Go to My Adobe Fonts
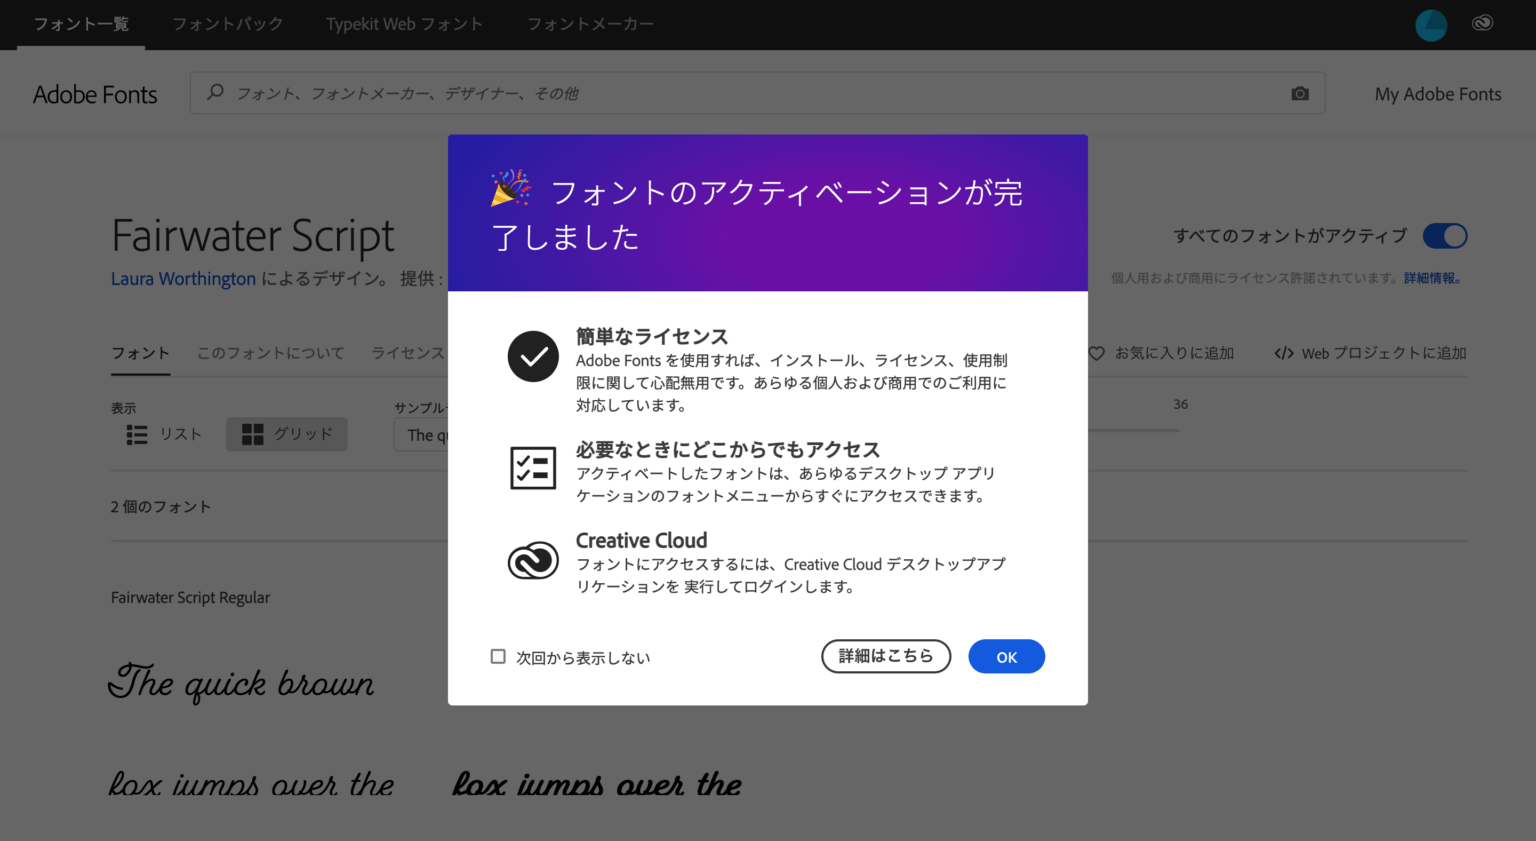The image size is (1536, 841). point(1437,93)
